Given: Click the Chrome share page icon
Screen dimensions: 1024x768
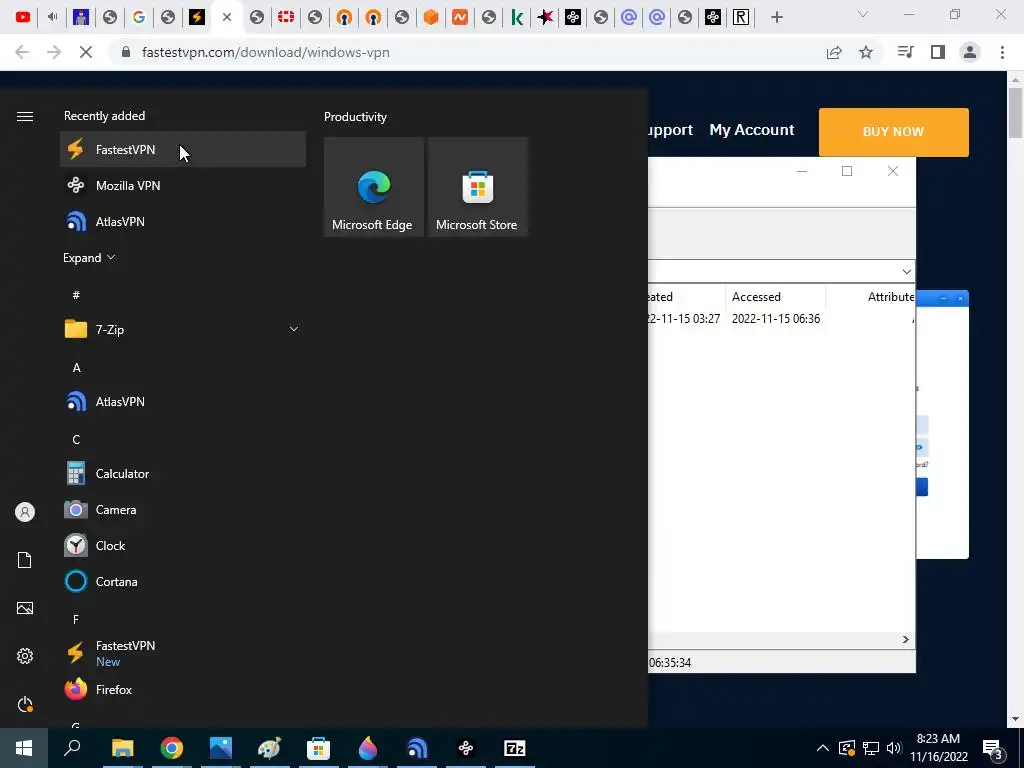Looking at the screenshot, I should tap(834, 52).
